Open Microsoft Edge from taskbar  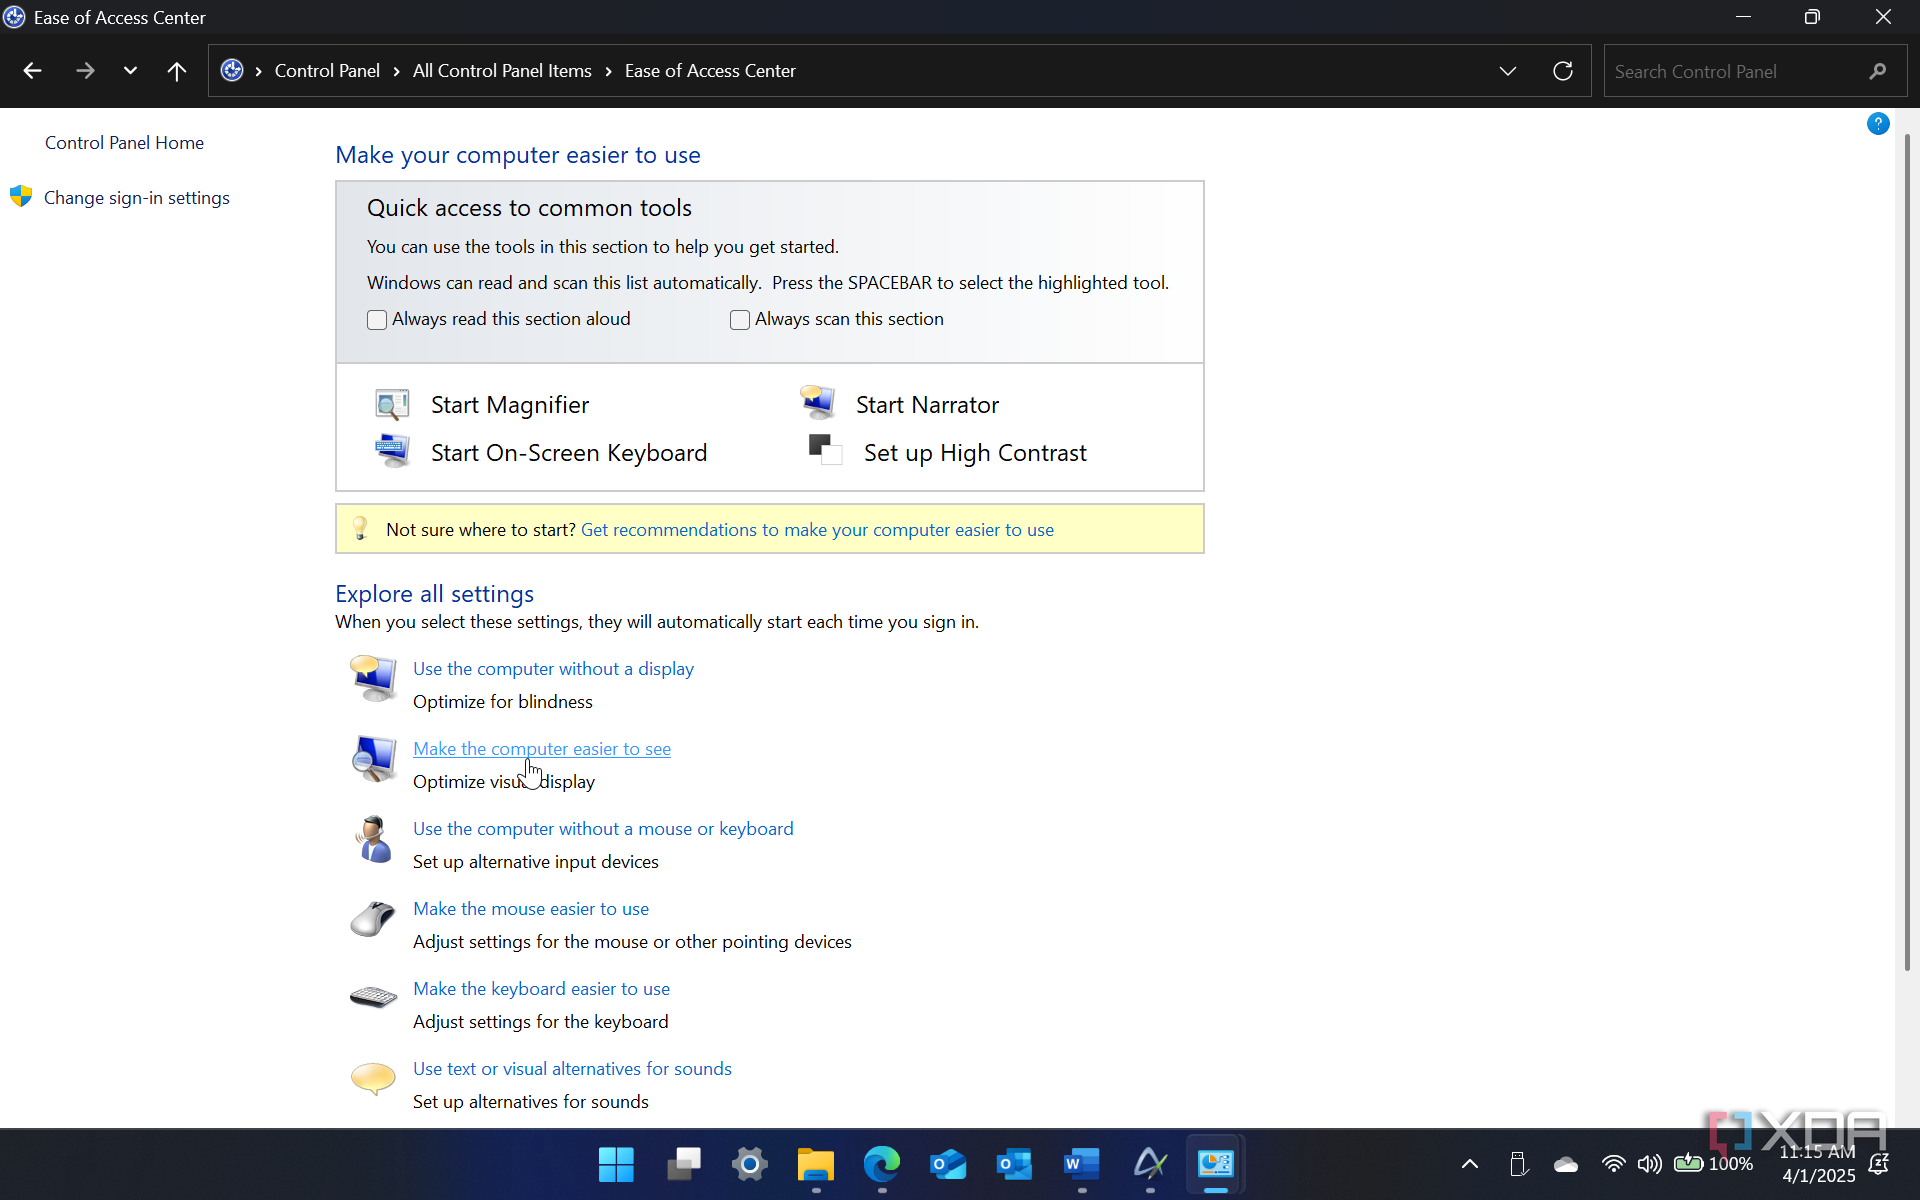(x=882, y=1164)
